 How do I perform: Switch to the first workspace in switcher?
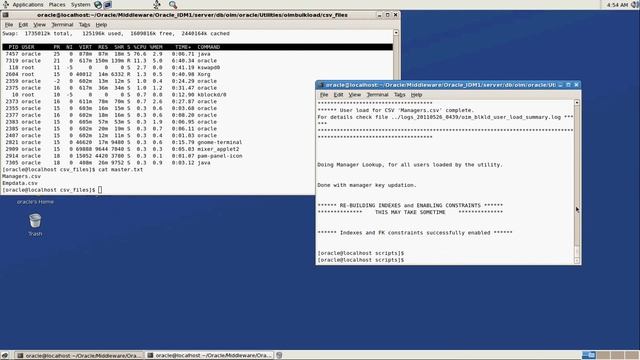point(589,356)
